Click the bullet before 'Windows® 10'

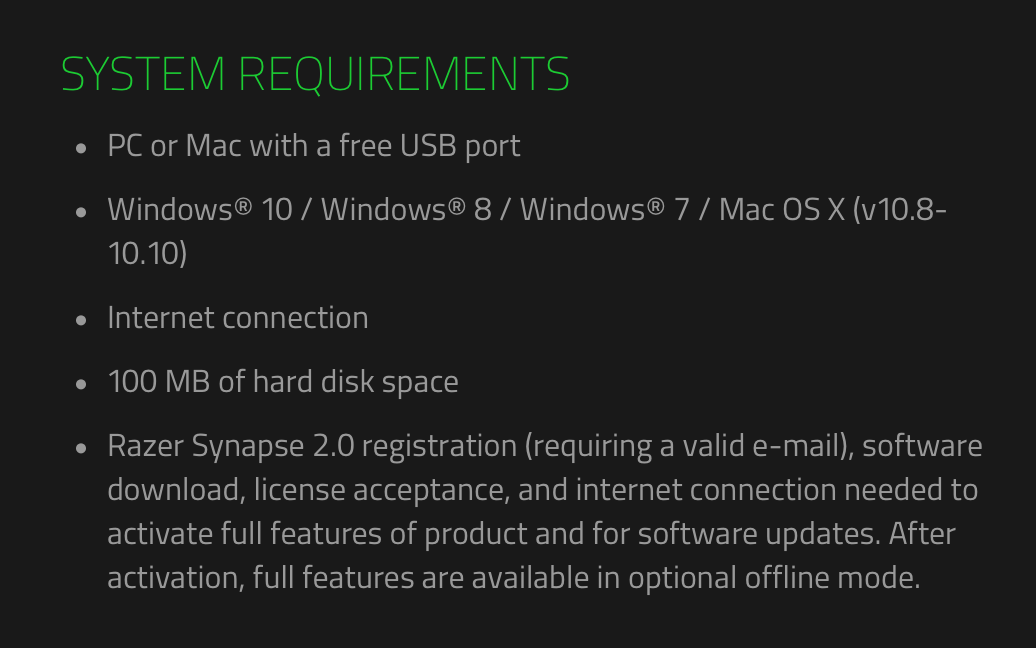click(x=82, y=212)
